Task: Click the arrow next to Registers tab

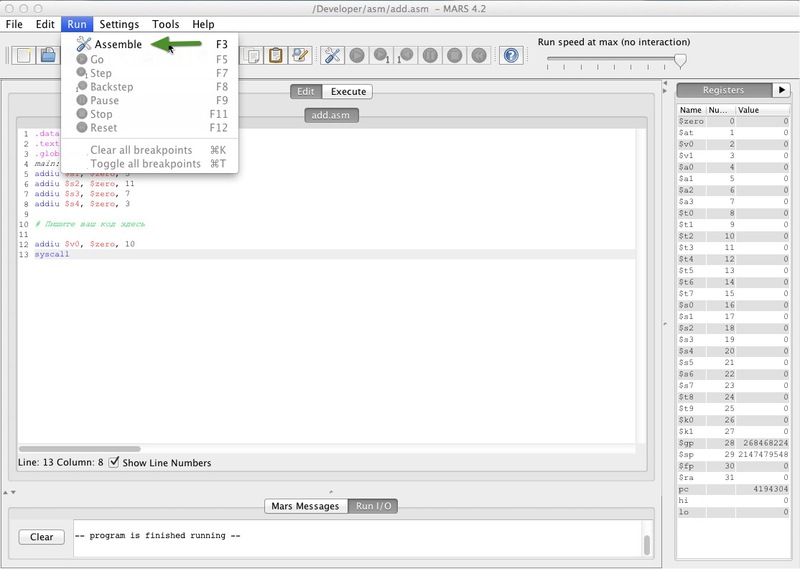Action: pyautogui.click(x=781, y=90)
